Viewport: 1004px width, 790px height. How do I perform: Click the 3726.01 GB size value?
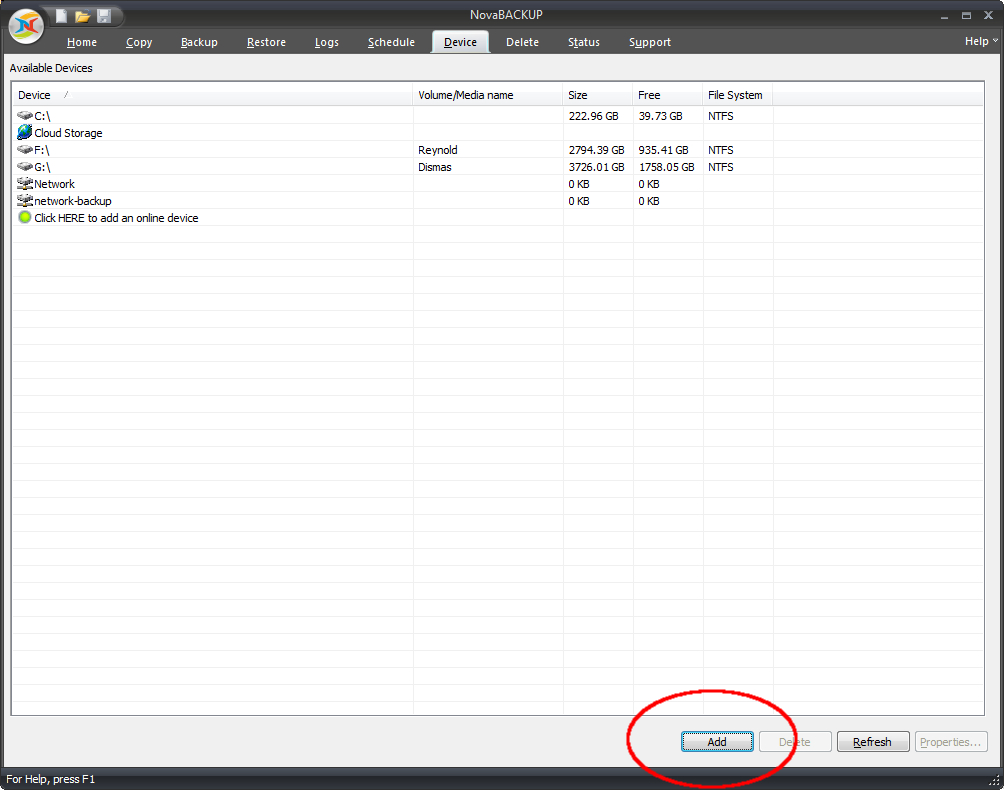pyautogui.click(x=596, y=167)
